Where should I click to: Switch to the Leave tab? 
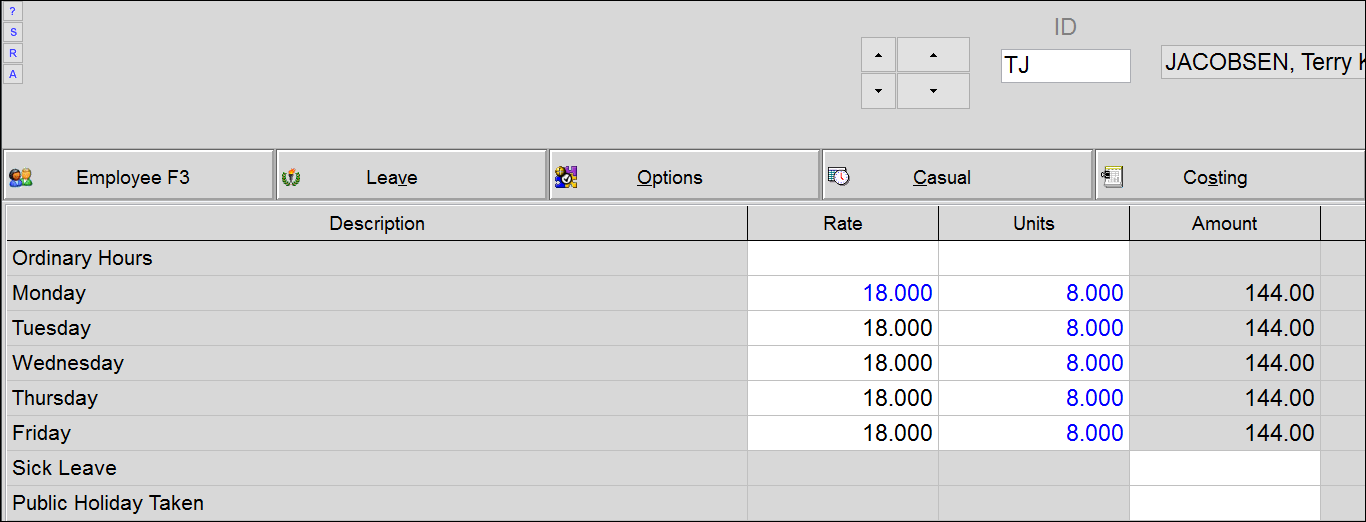pyautogui.click(x=411, y=177)
